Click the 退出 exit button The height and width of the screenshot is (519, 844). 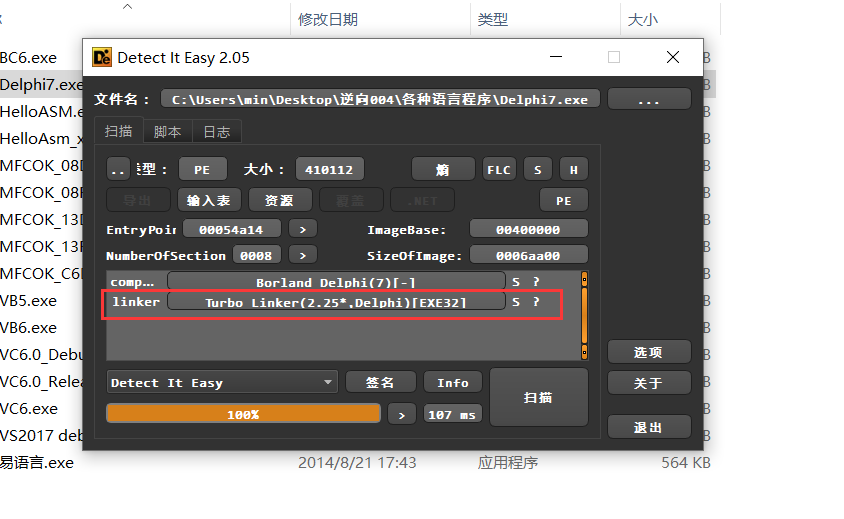[649, 427]
